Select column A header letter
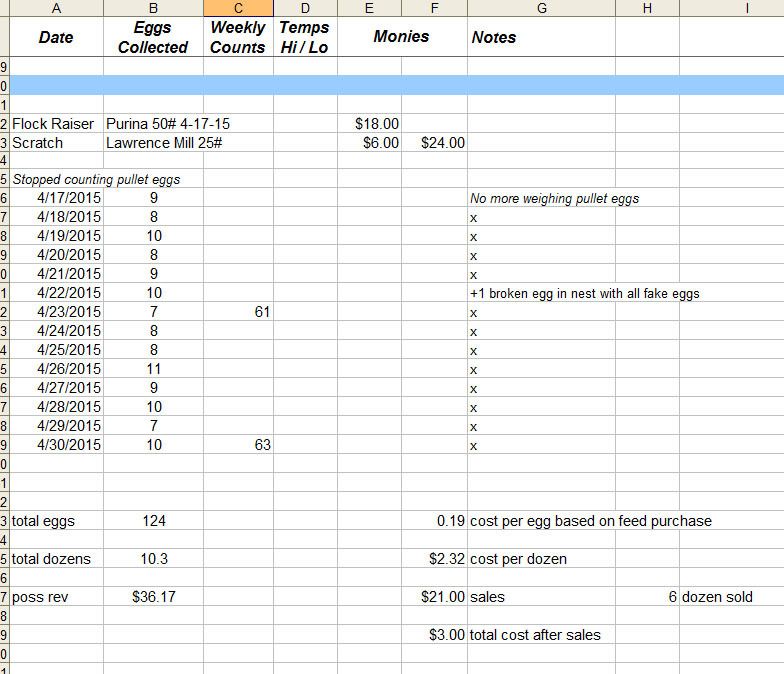The height and width of the screenshot is (674, 784). click(x=56, y=8)
